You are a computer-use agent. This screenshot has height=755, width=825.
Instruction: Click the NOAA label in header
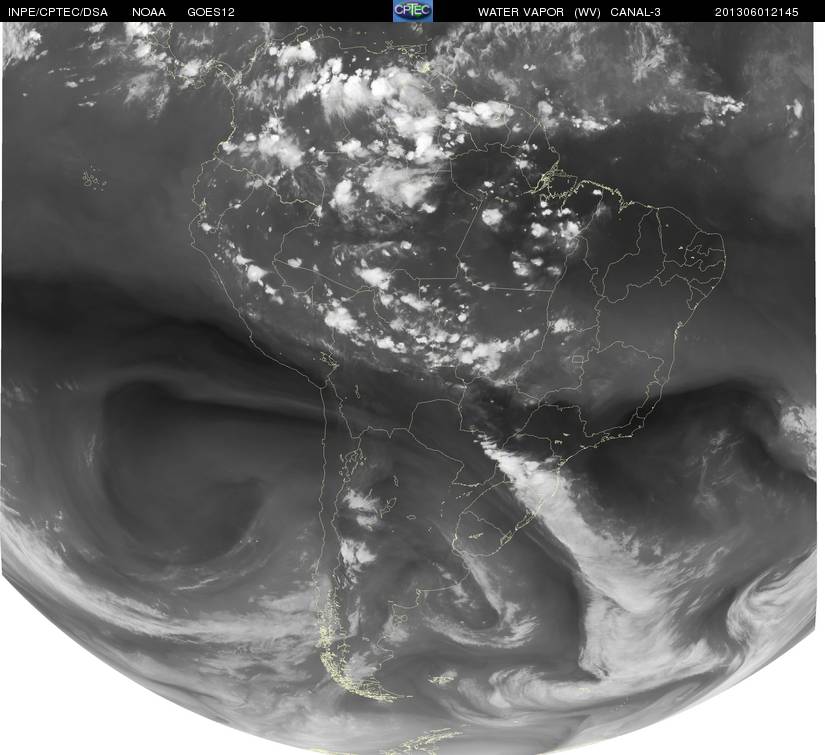point(149,12)
